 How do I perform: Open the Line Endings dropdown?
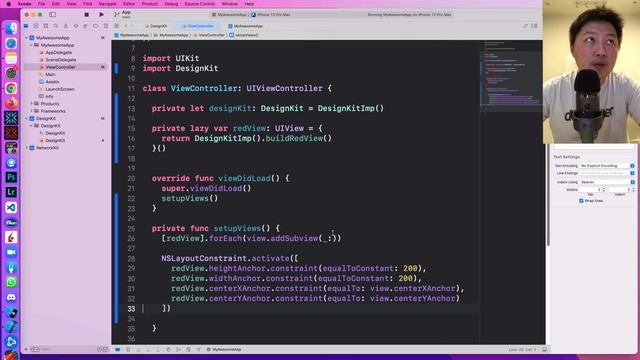[x=607, y=173]
